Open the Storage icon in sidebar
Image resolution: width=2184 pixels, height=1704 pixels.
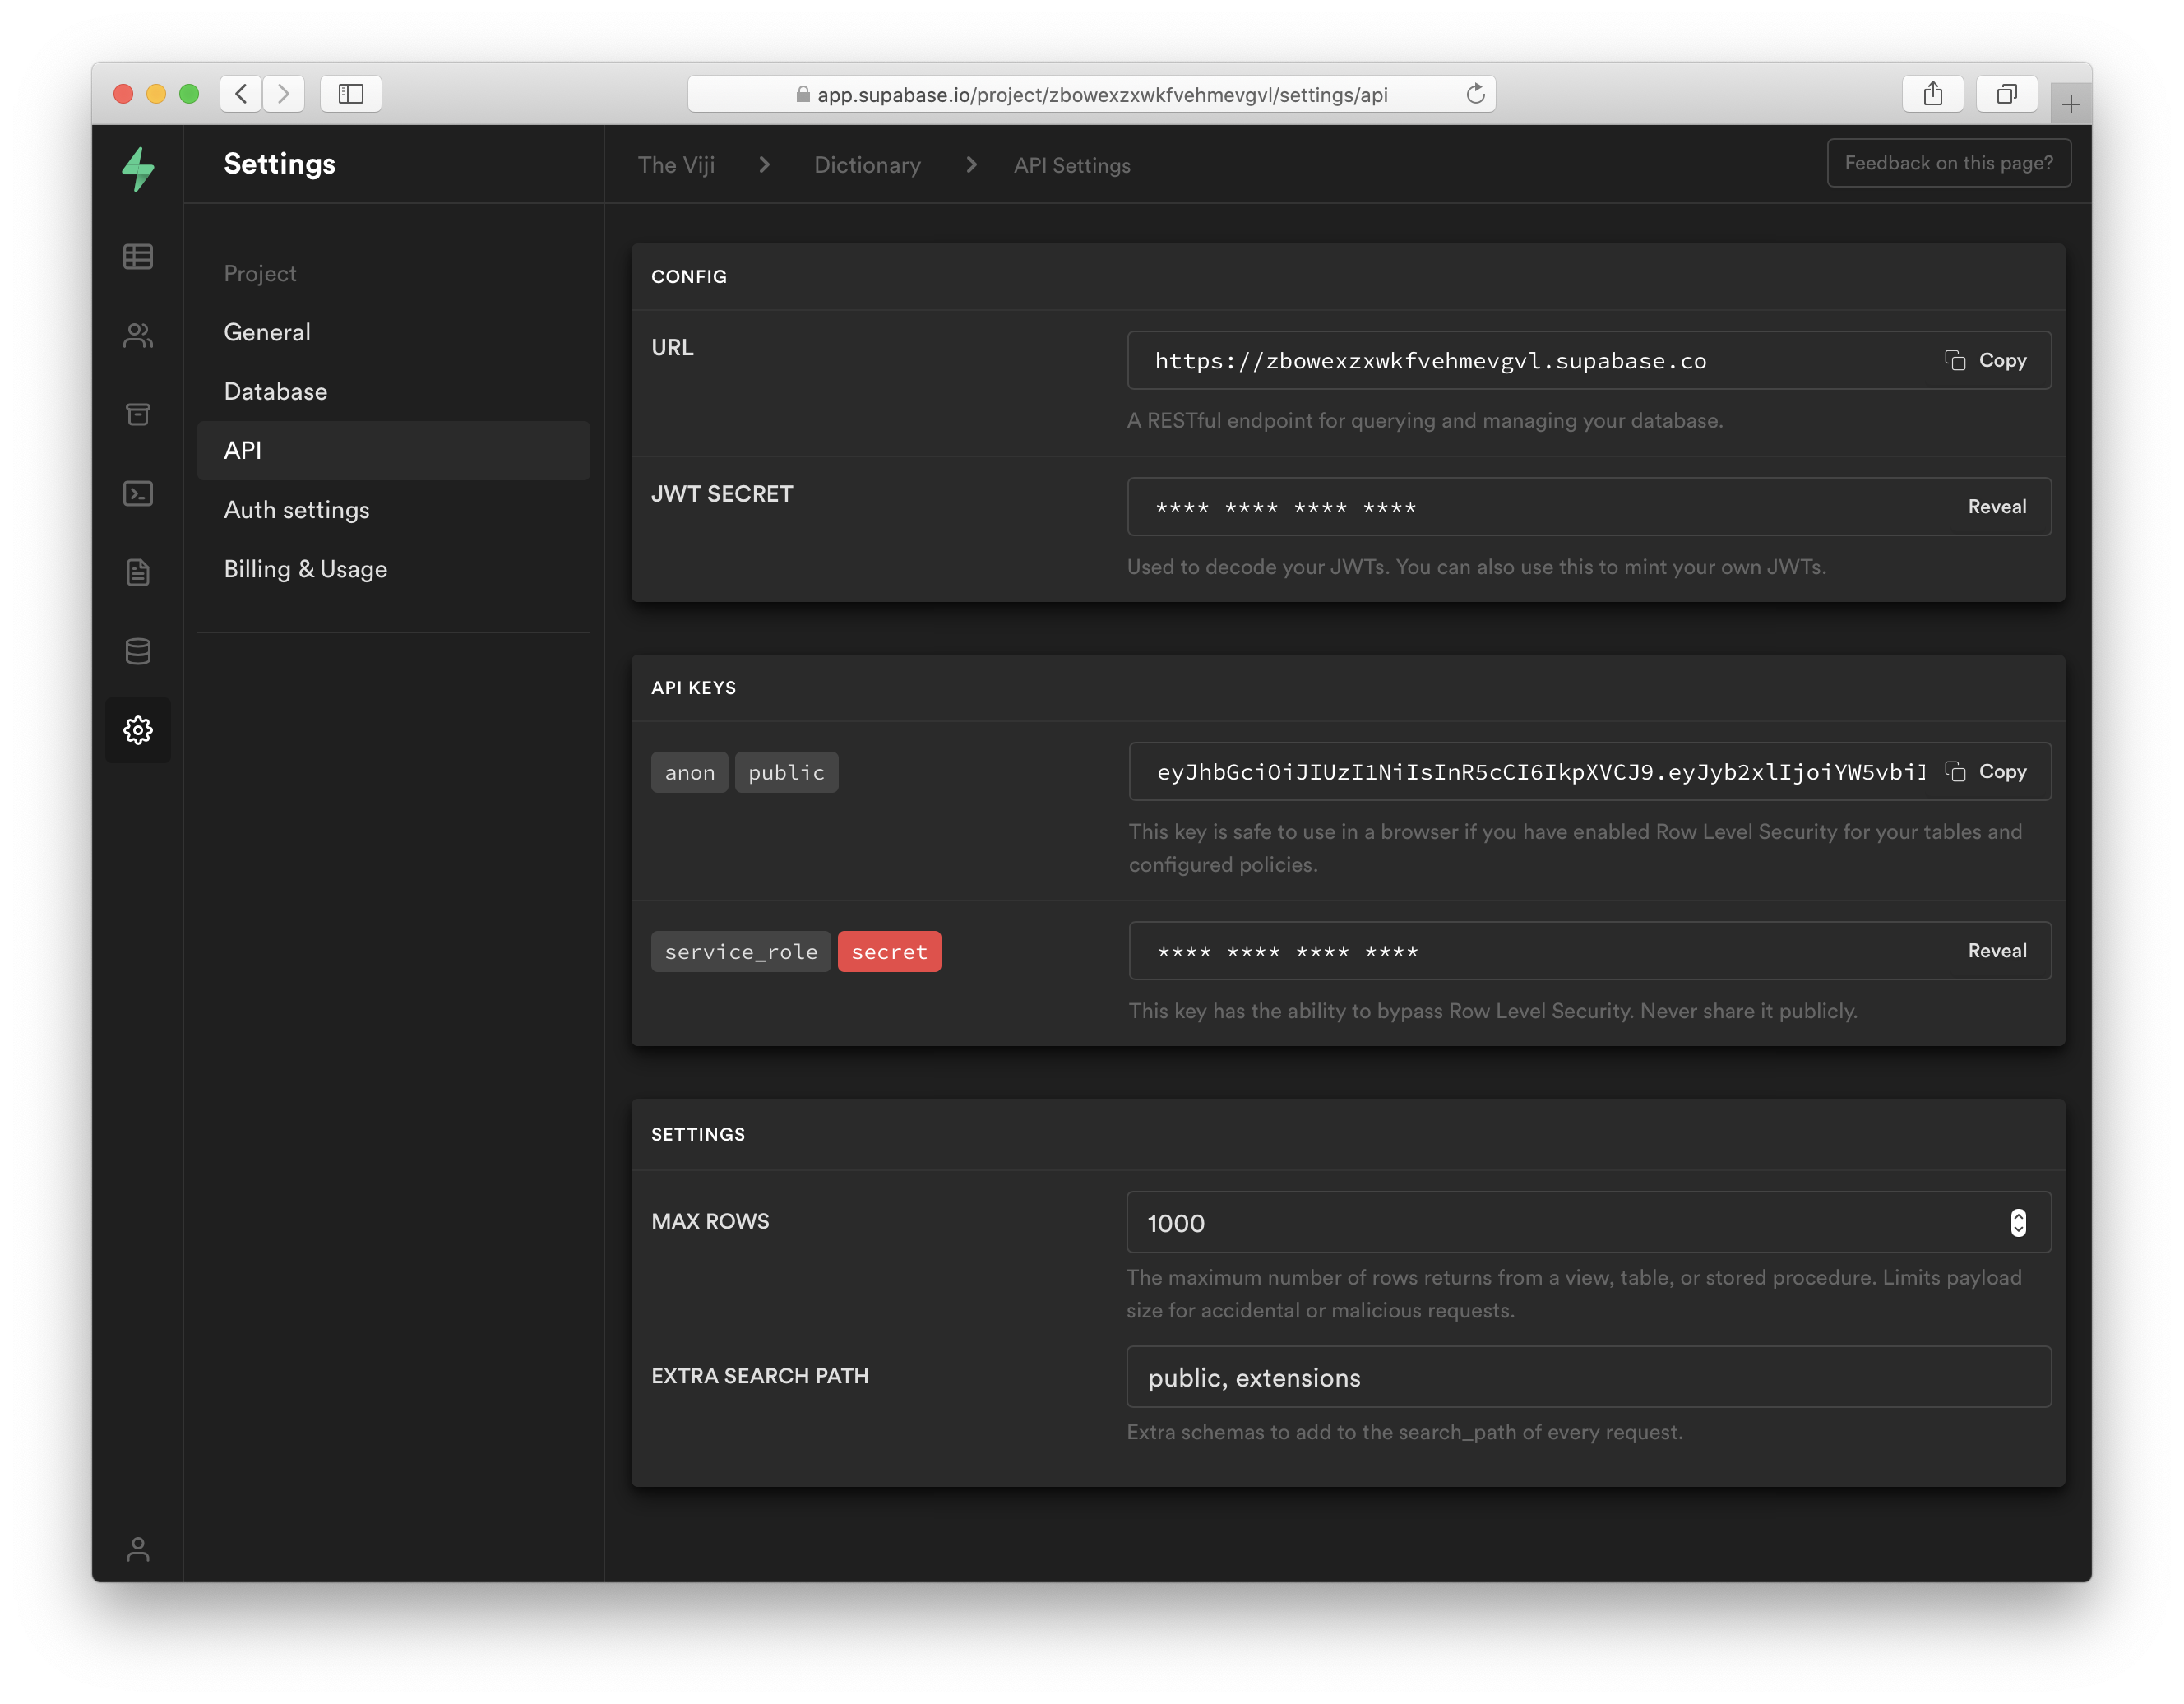point(138,414)
